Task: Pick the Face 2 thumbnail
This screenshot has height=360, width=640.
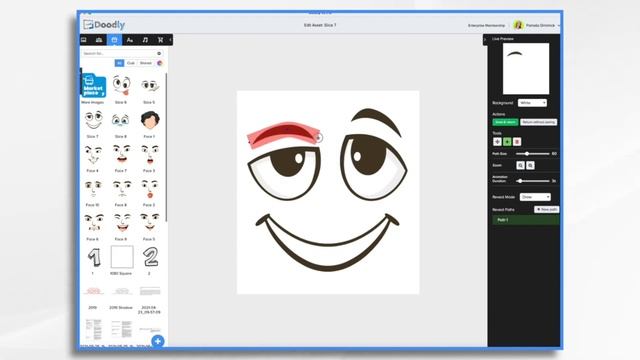Action: [x=149, y=189]
